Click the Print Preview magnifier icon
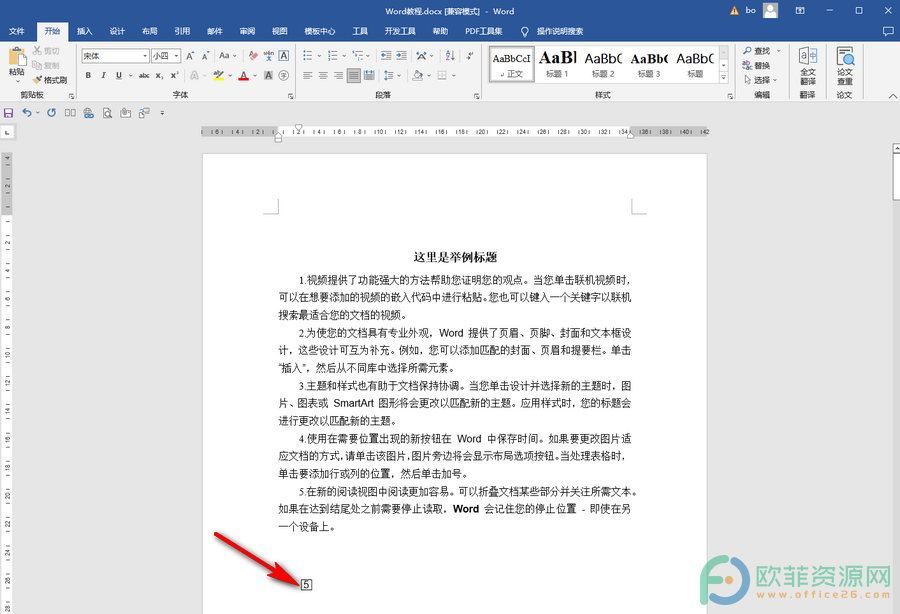 click(107, 113)
